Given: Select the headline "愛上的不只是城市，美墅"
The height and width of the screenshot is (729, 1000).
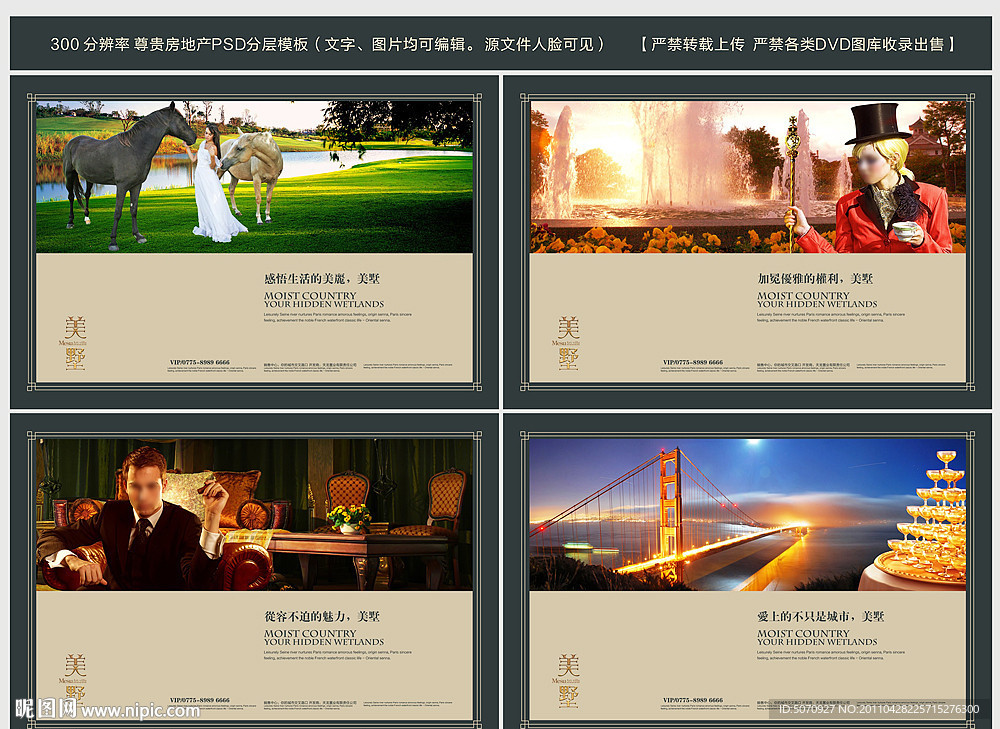Looking at the screenshot, I should coord(820,616).
